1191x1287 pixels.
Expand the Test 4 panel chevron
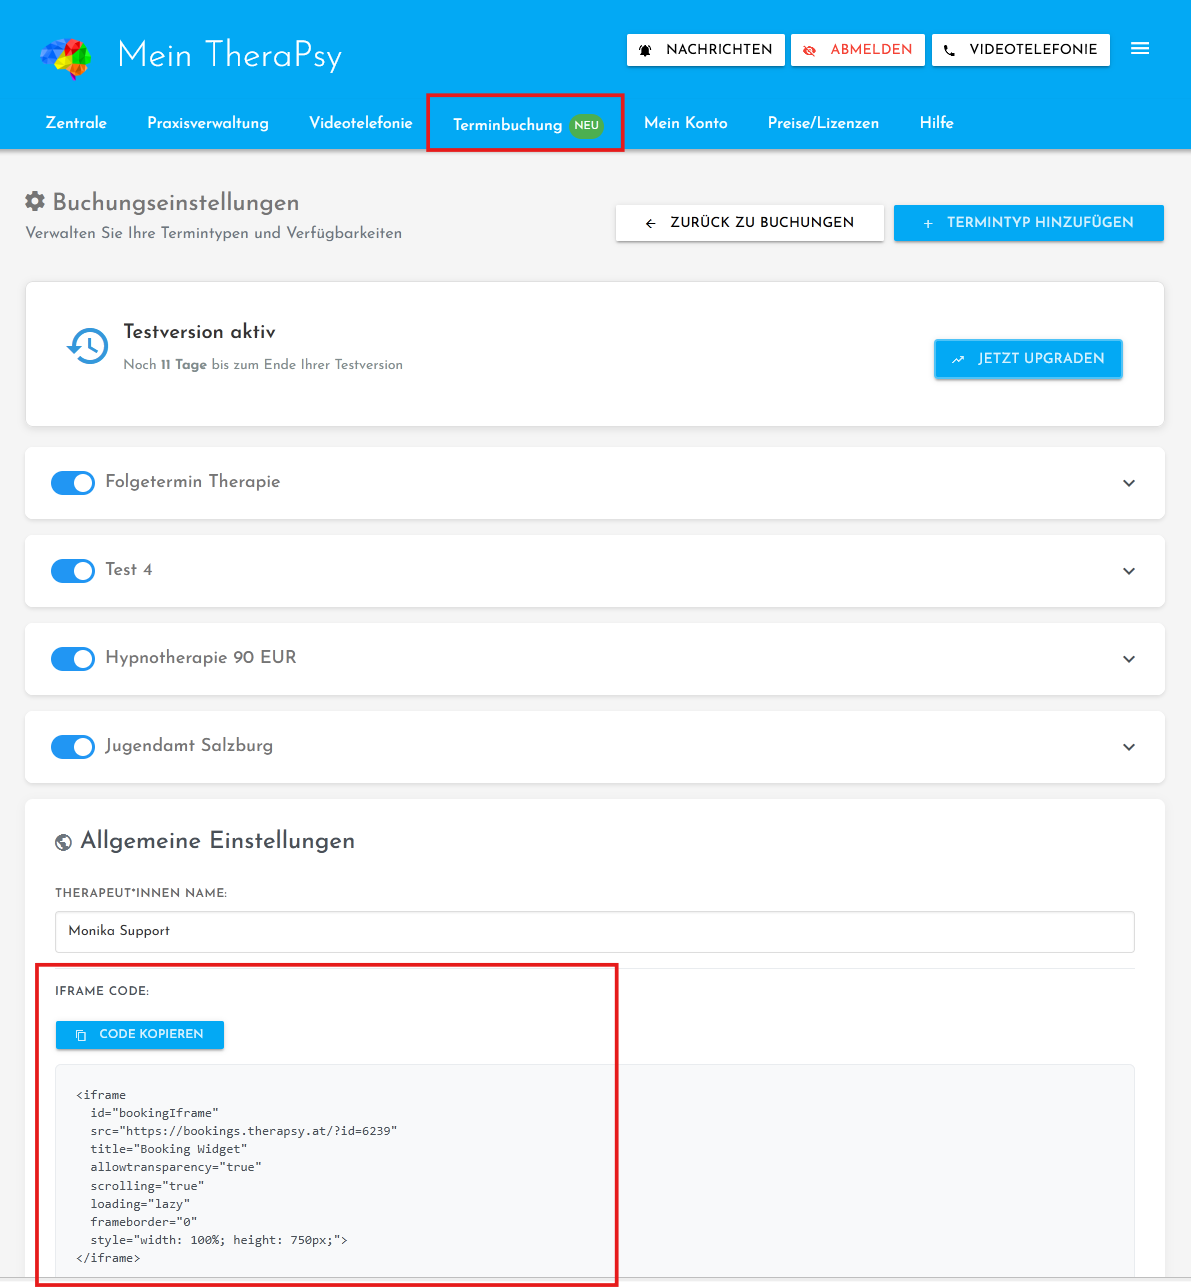[x=1129, y=571]
